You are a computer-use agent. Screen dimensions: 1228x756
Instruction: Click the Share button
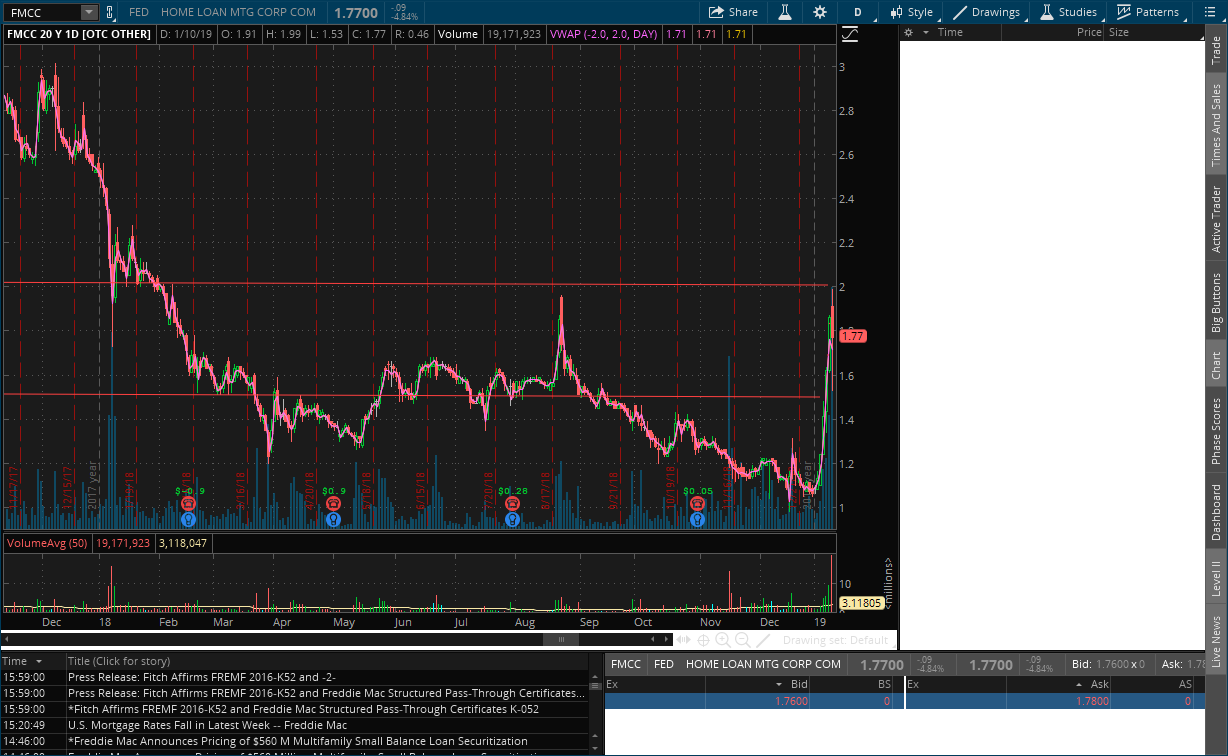click(x=733, y=12)
